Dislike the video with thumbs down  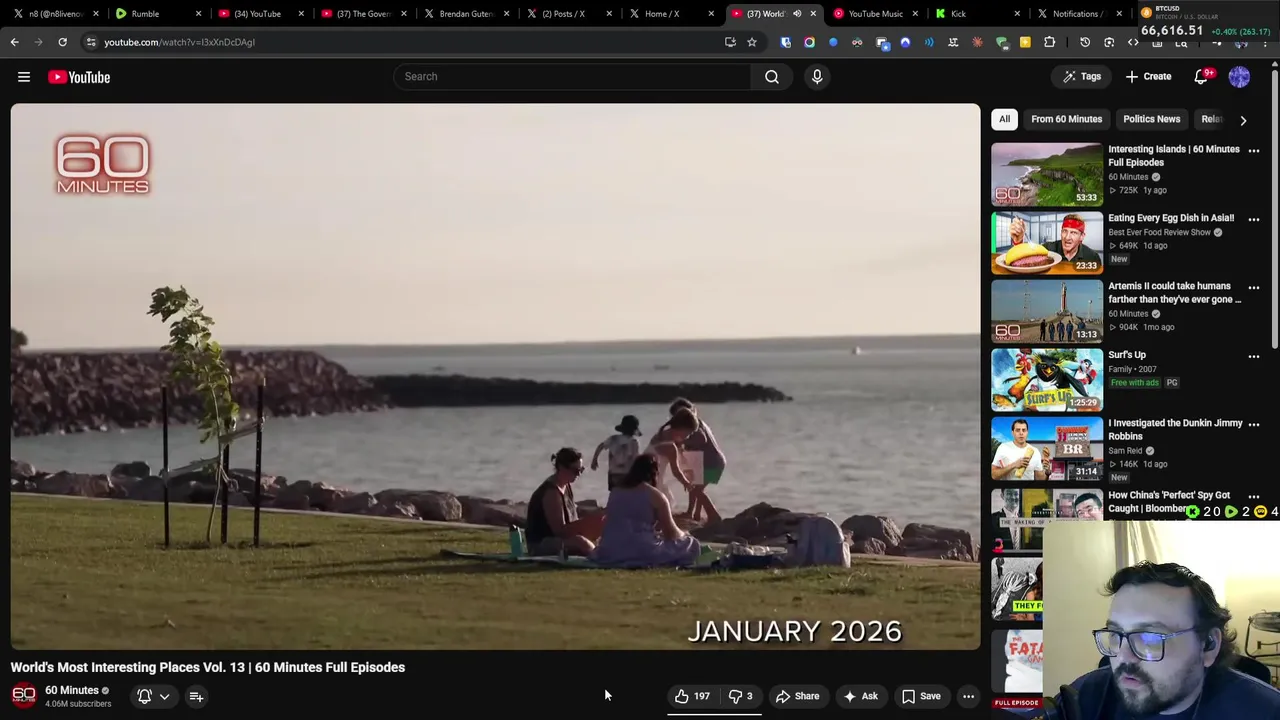[741, 696]
